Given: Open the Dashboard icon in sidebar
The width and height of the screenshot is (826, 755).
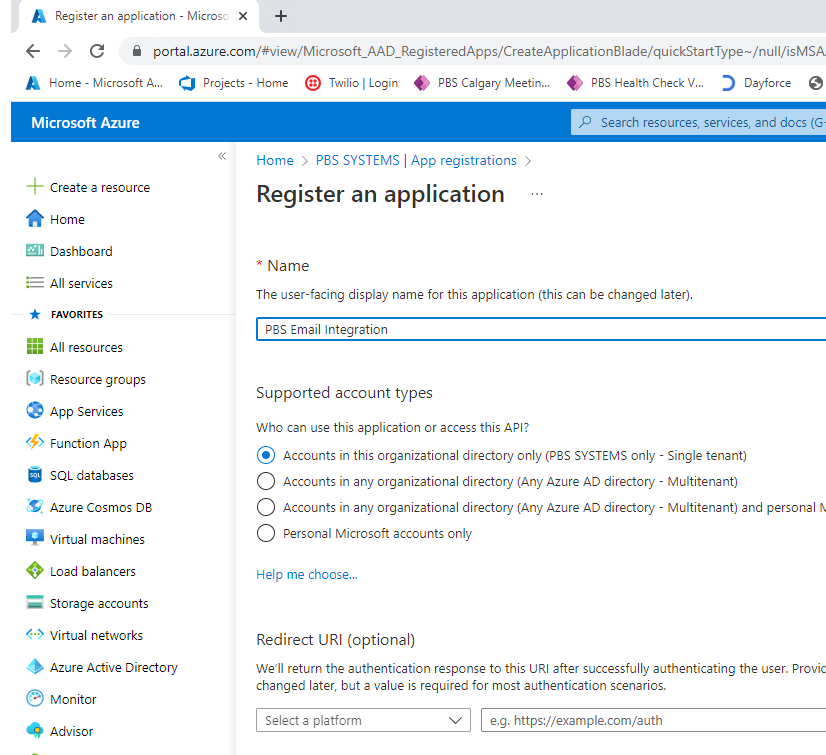Looking at the screenshot, I should [35, 251].
